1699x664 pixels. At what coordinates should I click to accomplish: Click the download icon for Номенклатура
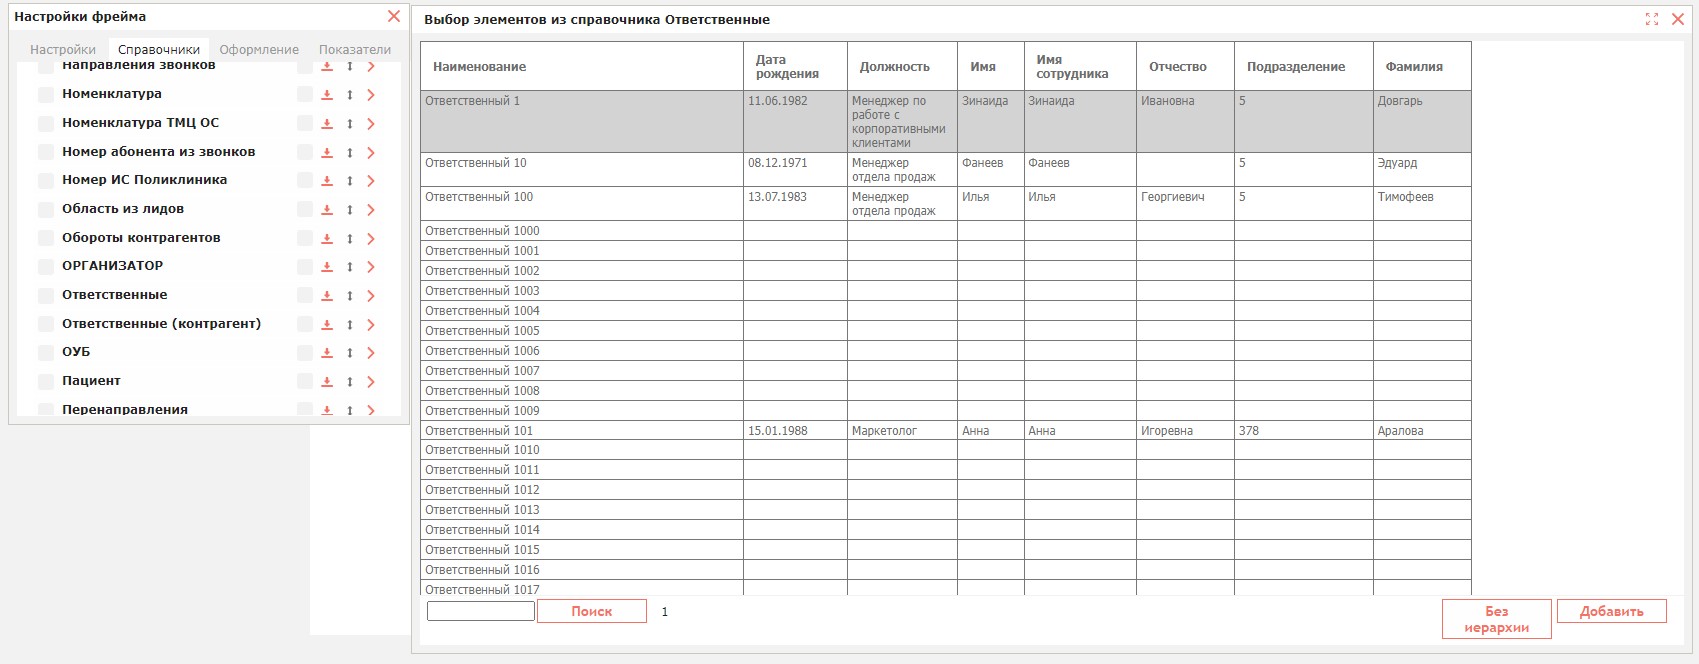(327, 95)
